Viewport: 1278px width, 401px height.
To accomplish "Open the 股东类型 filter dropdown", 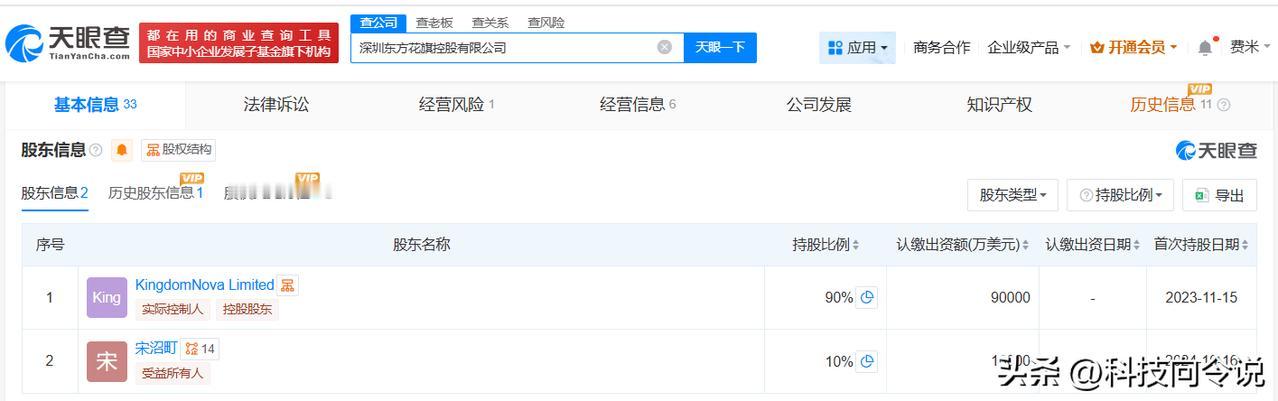I will click(1012, 195).
